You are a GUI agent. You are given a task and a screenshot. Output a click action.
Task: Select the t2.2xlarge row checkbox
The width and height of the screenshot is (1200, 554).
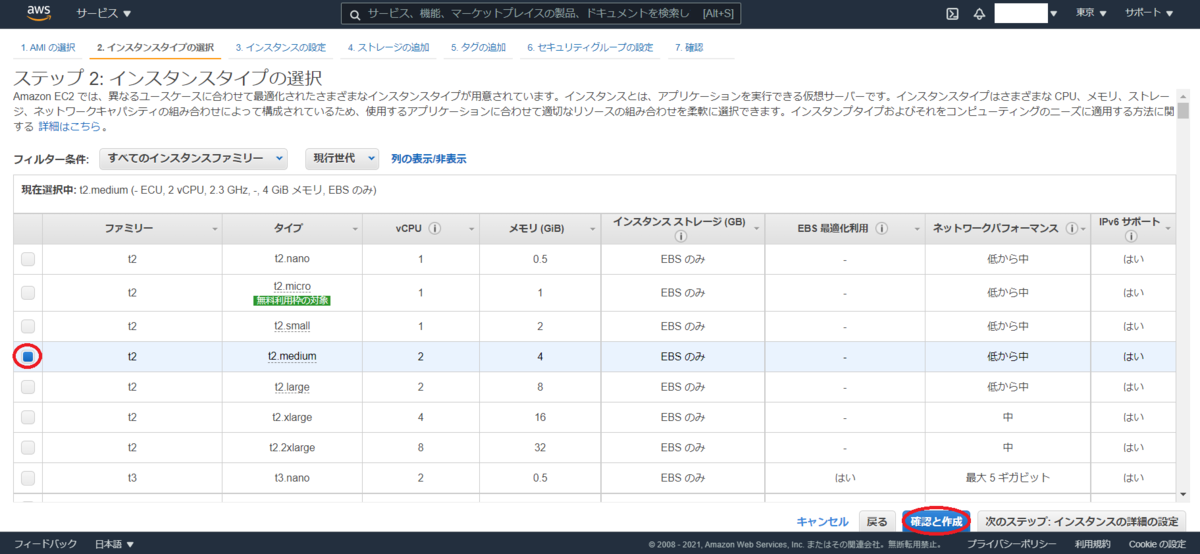28,447
